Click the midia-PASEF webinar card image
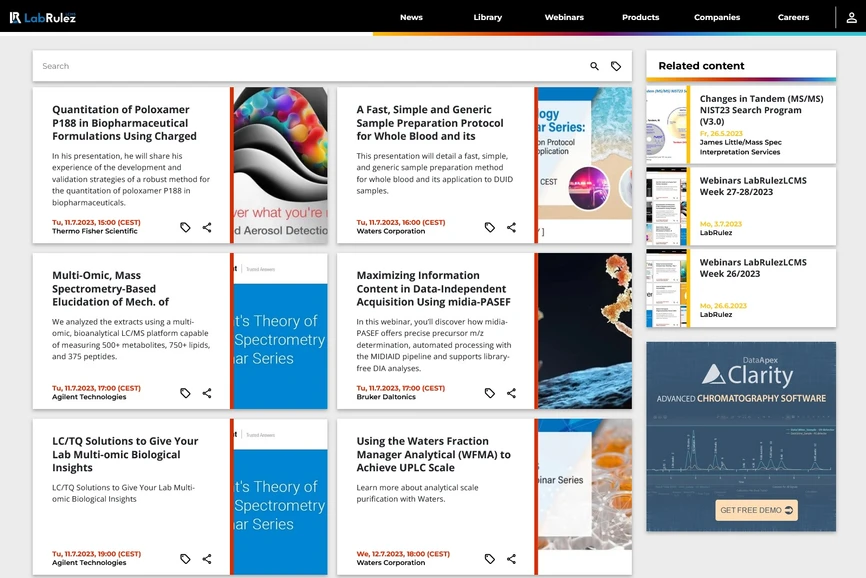Viewport: 866px width, 578px height. tap(585, 331)
